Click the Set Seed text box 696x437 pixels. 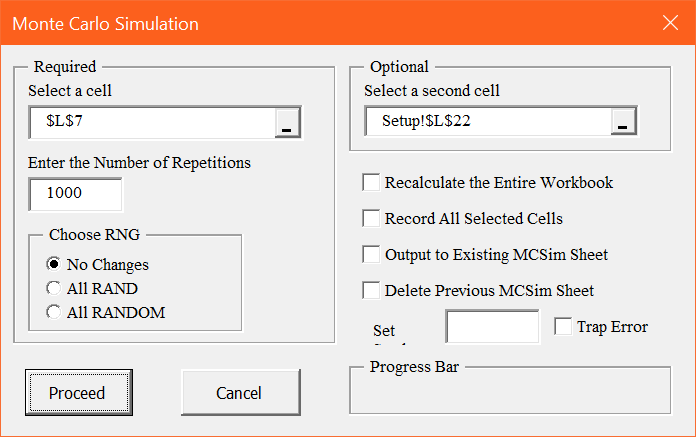pyautogui.click(x=492, y=327)
